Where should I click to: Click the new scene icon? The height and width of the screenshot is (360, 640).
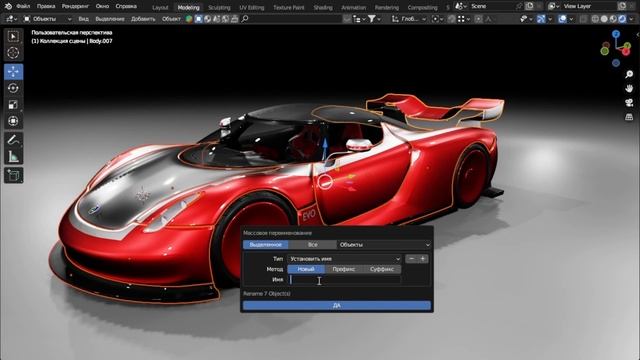click(x=529, y=6)
